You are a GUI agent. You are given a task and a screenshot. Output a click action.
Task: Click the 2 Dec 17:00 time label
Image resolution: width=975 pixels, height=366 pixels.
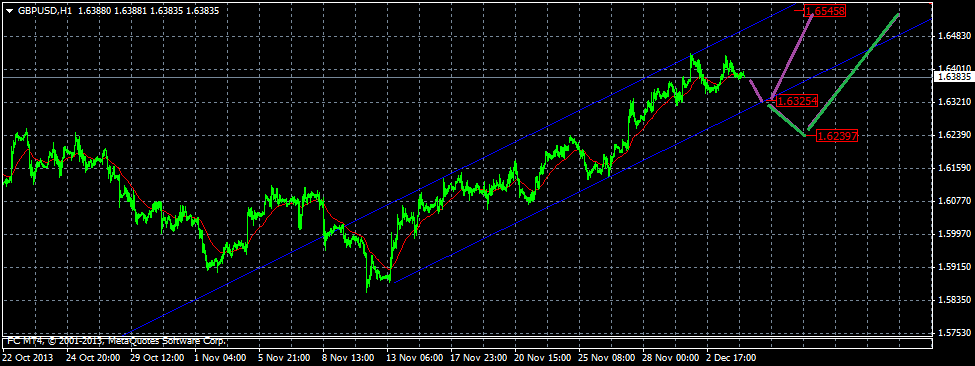coord(731,358)
